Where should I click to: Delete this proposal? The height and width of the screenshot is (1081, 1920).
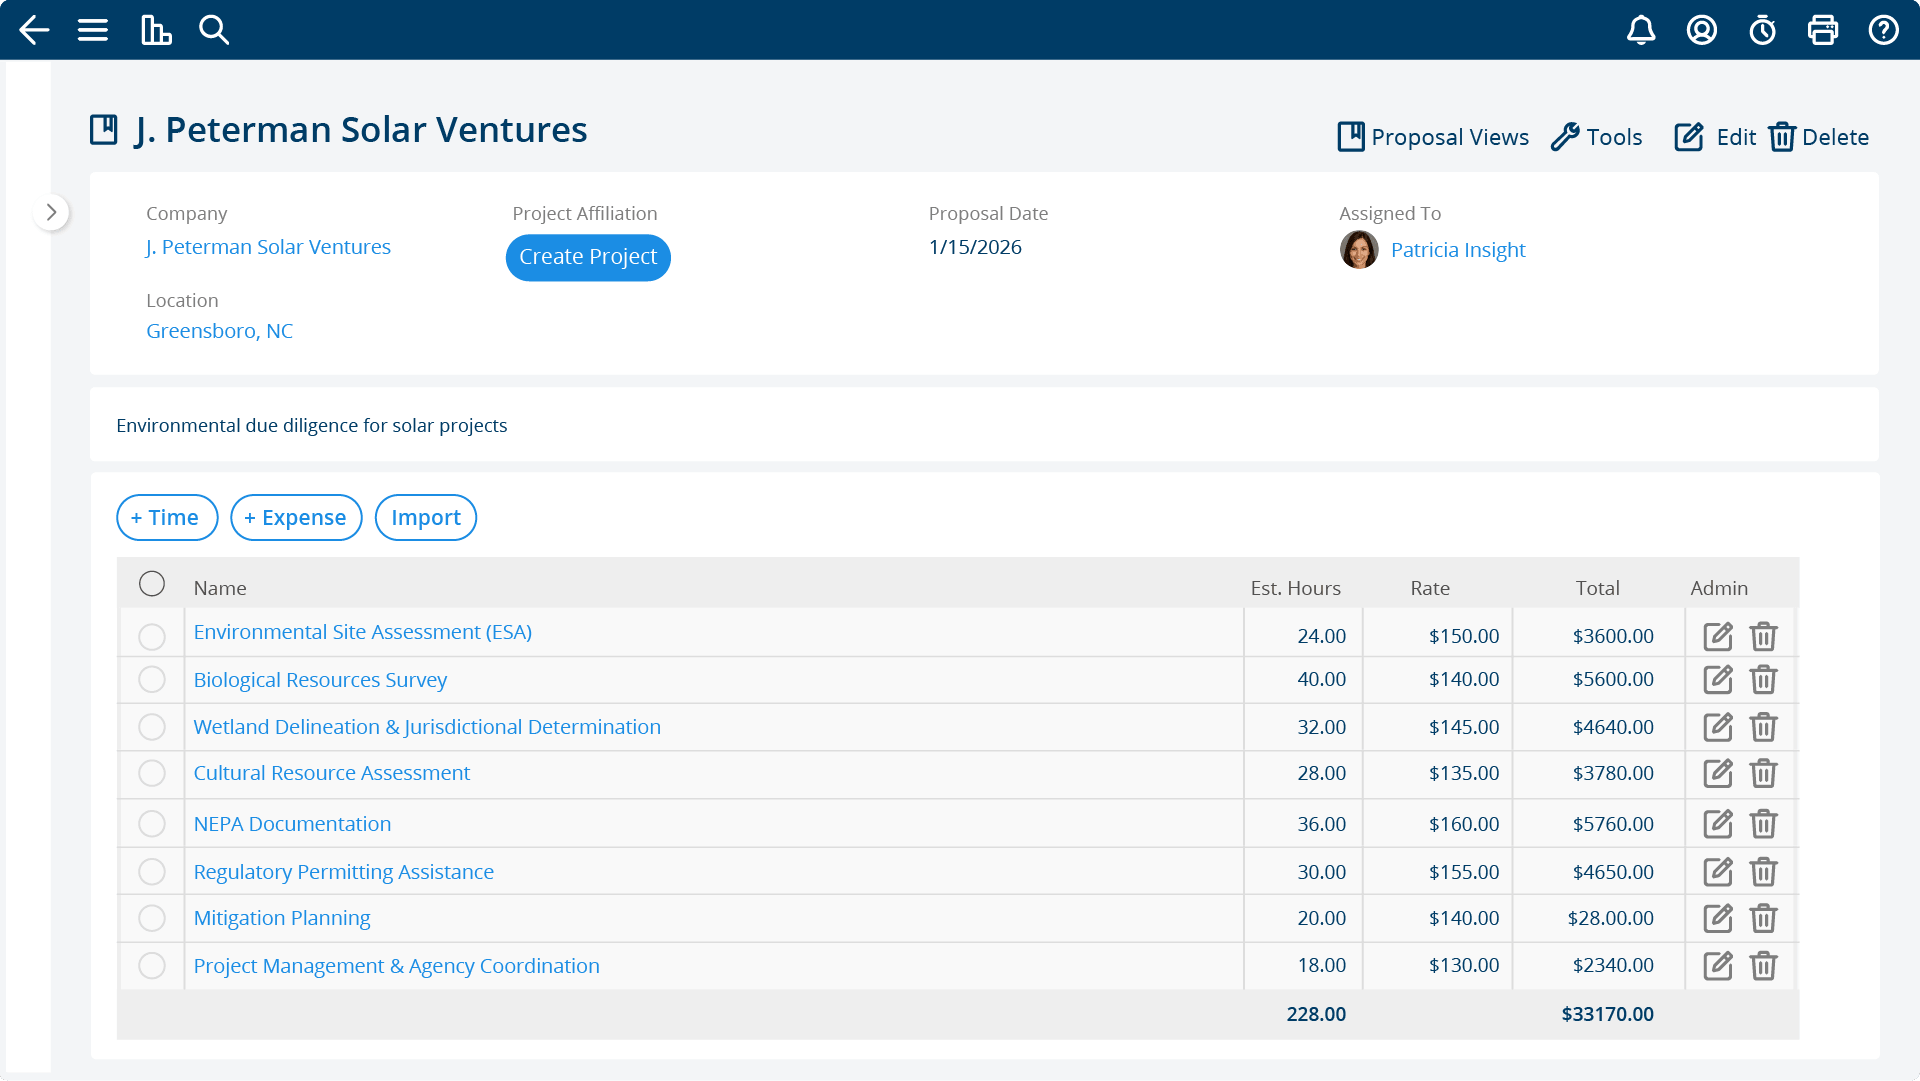1819,137
